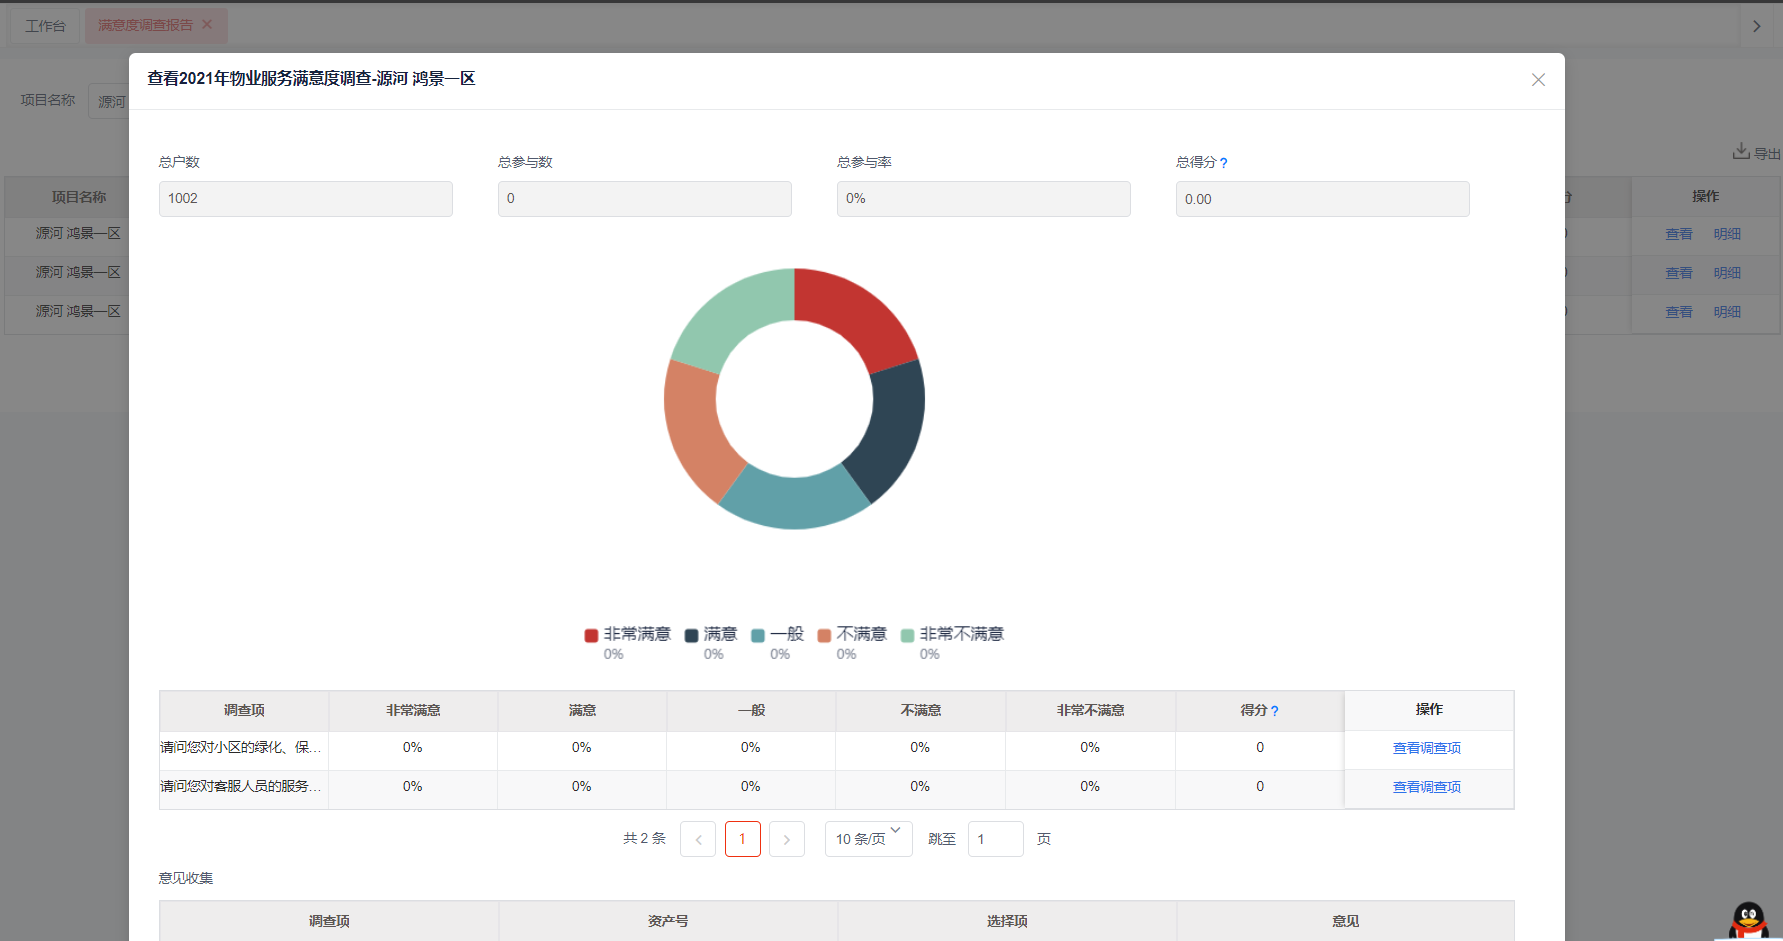Image resolution: width=1783 pixels, height=941 pixels.
Task: Open 查看调查项 for the 客服人员 question
Action: pos(1427,787)
